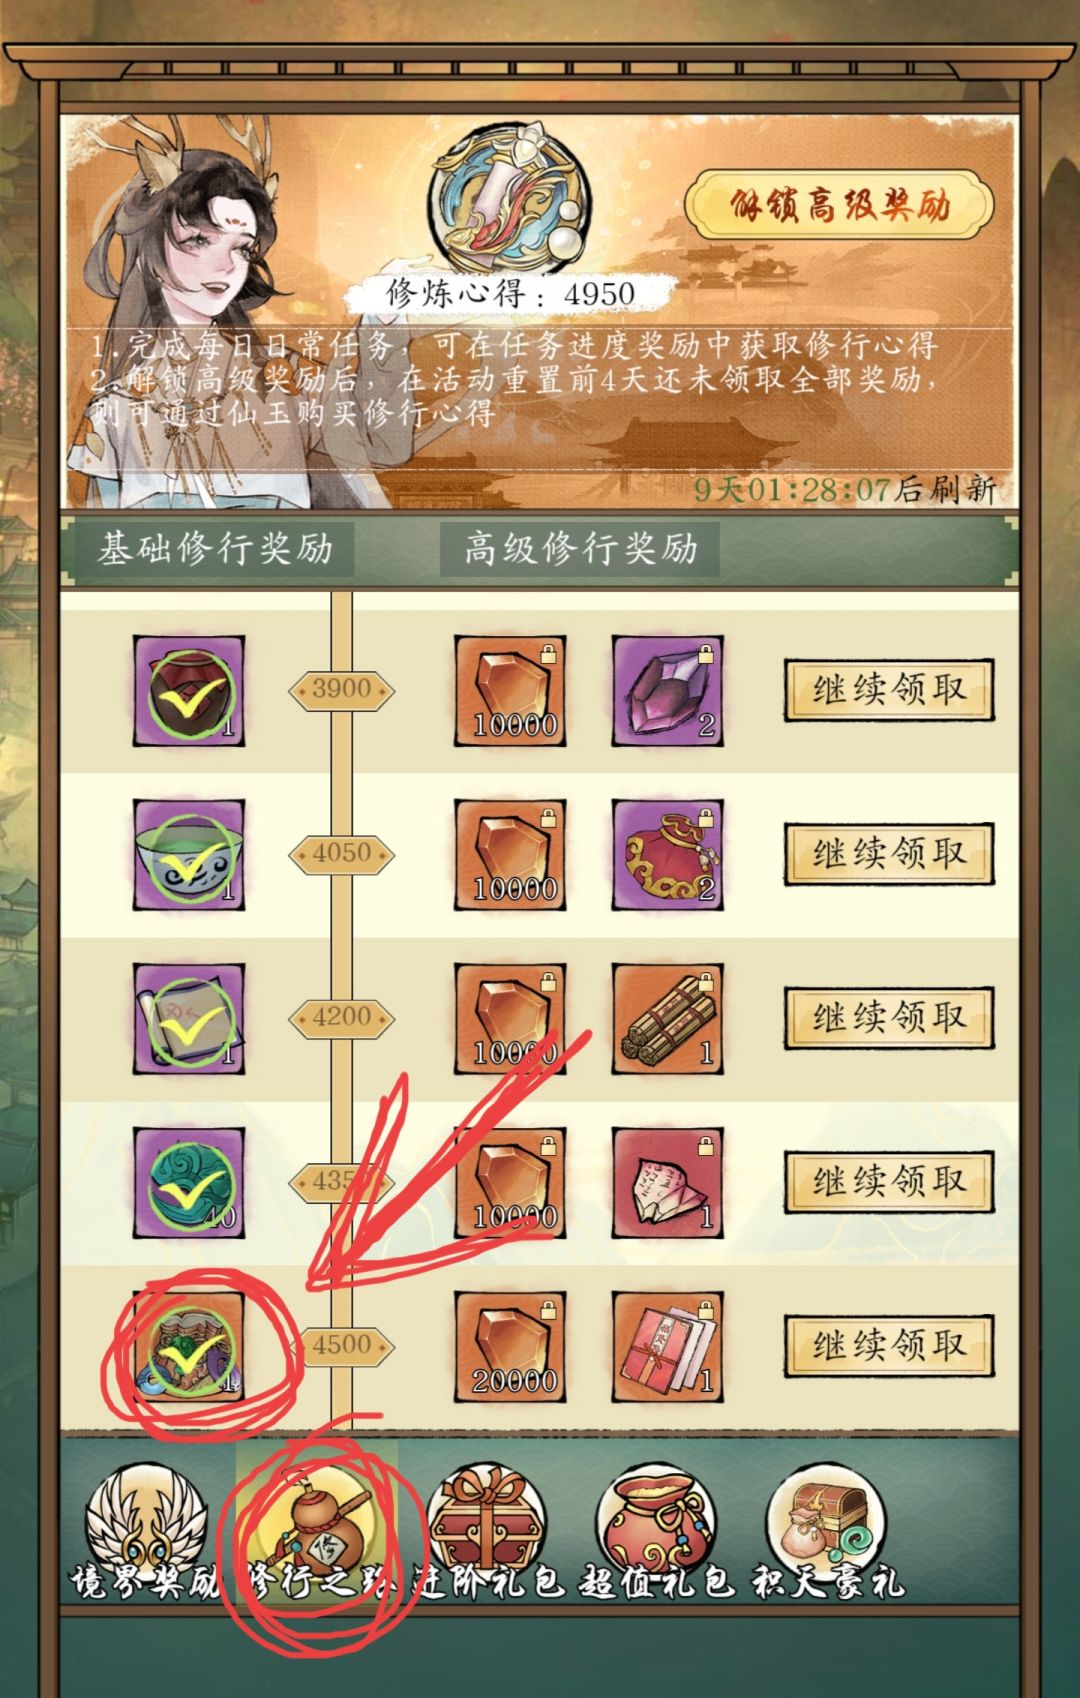Image resolution: width=1080 pixels, height=1698 pixels.
Task: Select the 修行之路 gourd icon
Action: [x=318, y=1522]
